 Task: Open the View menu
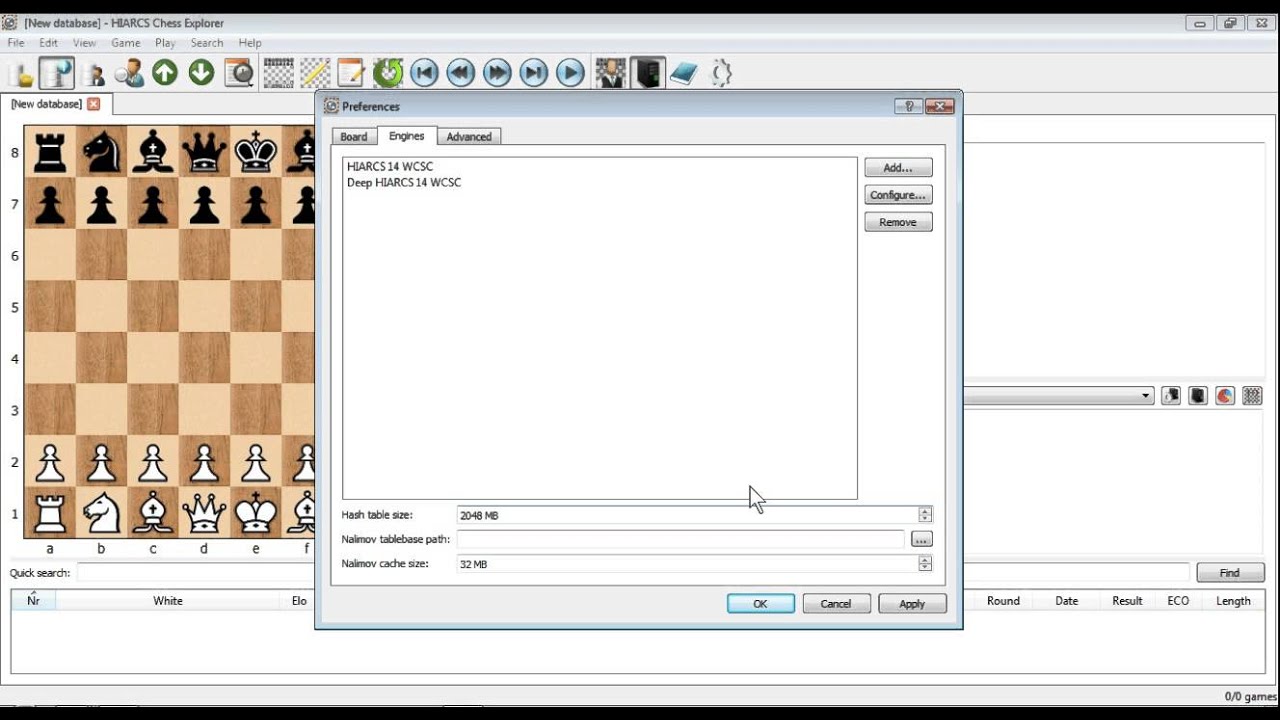[x=84, y=43]
